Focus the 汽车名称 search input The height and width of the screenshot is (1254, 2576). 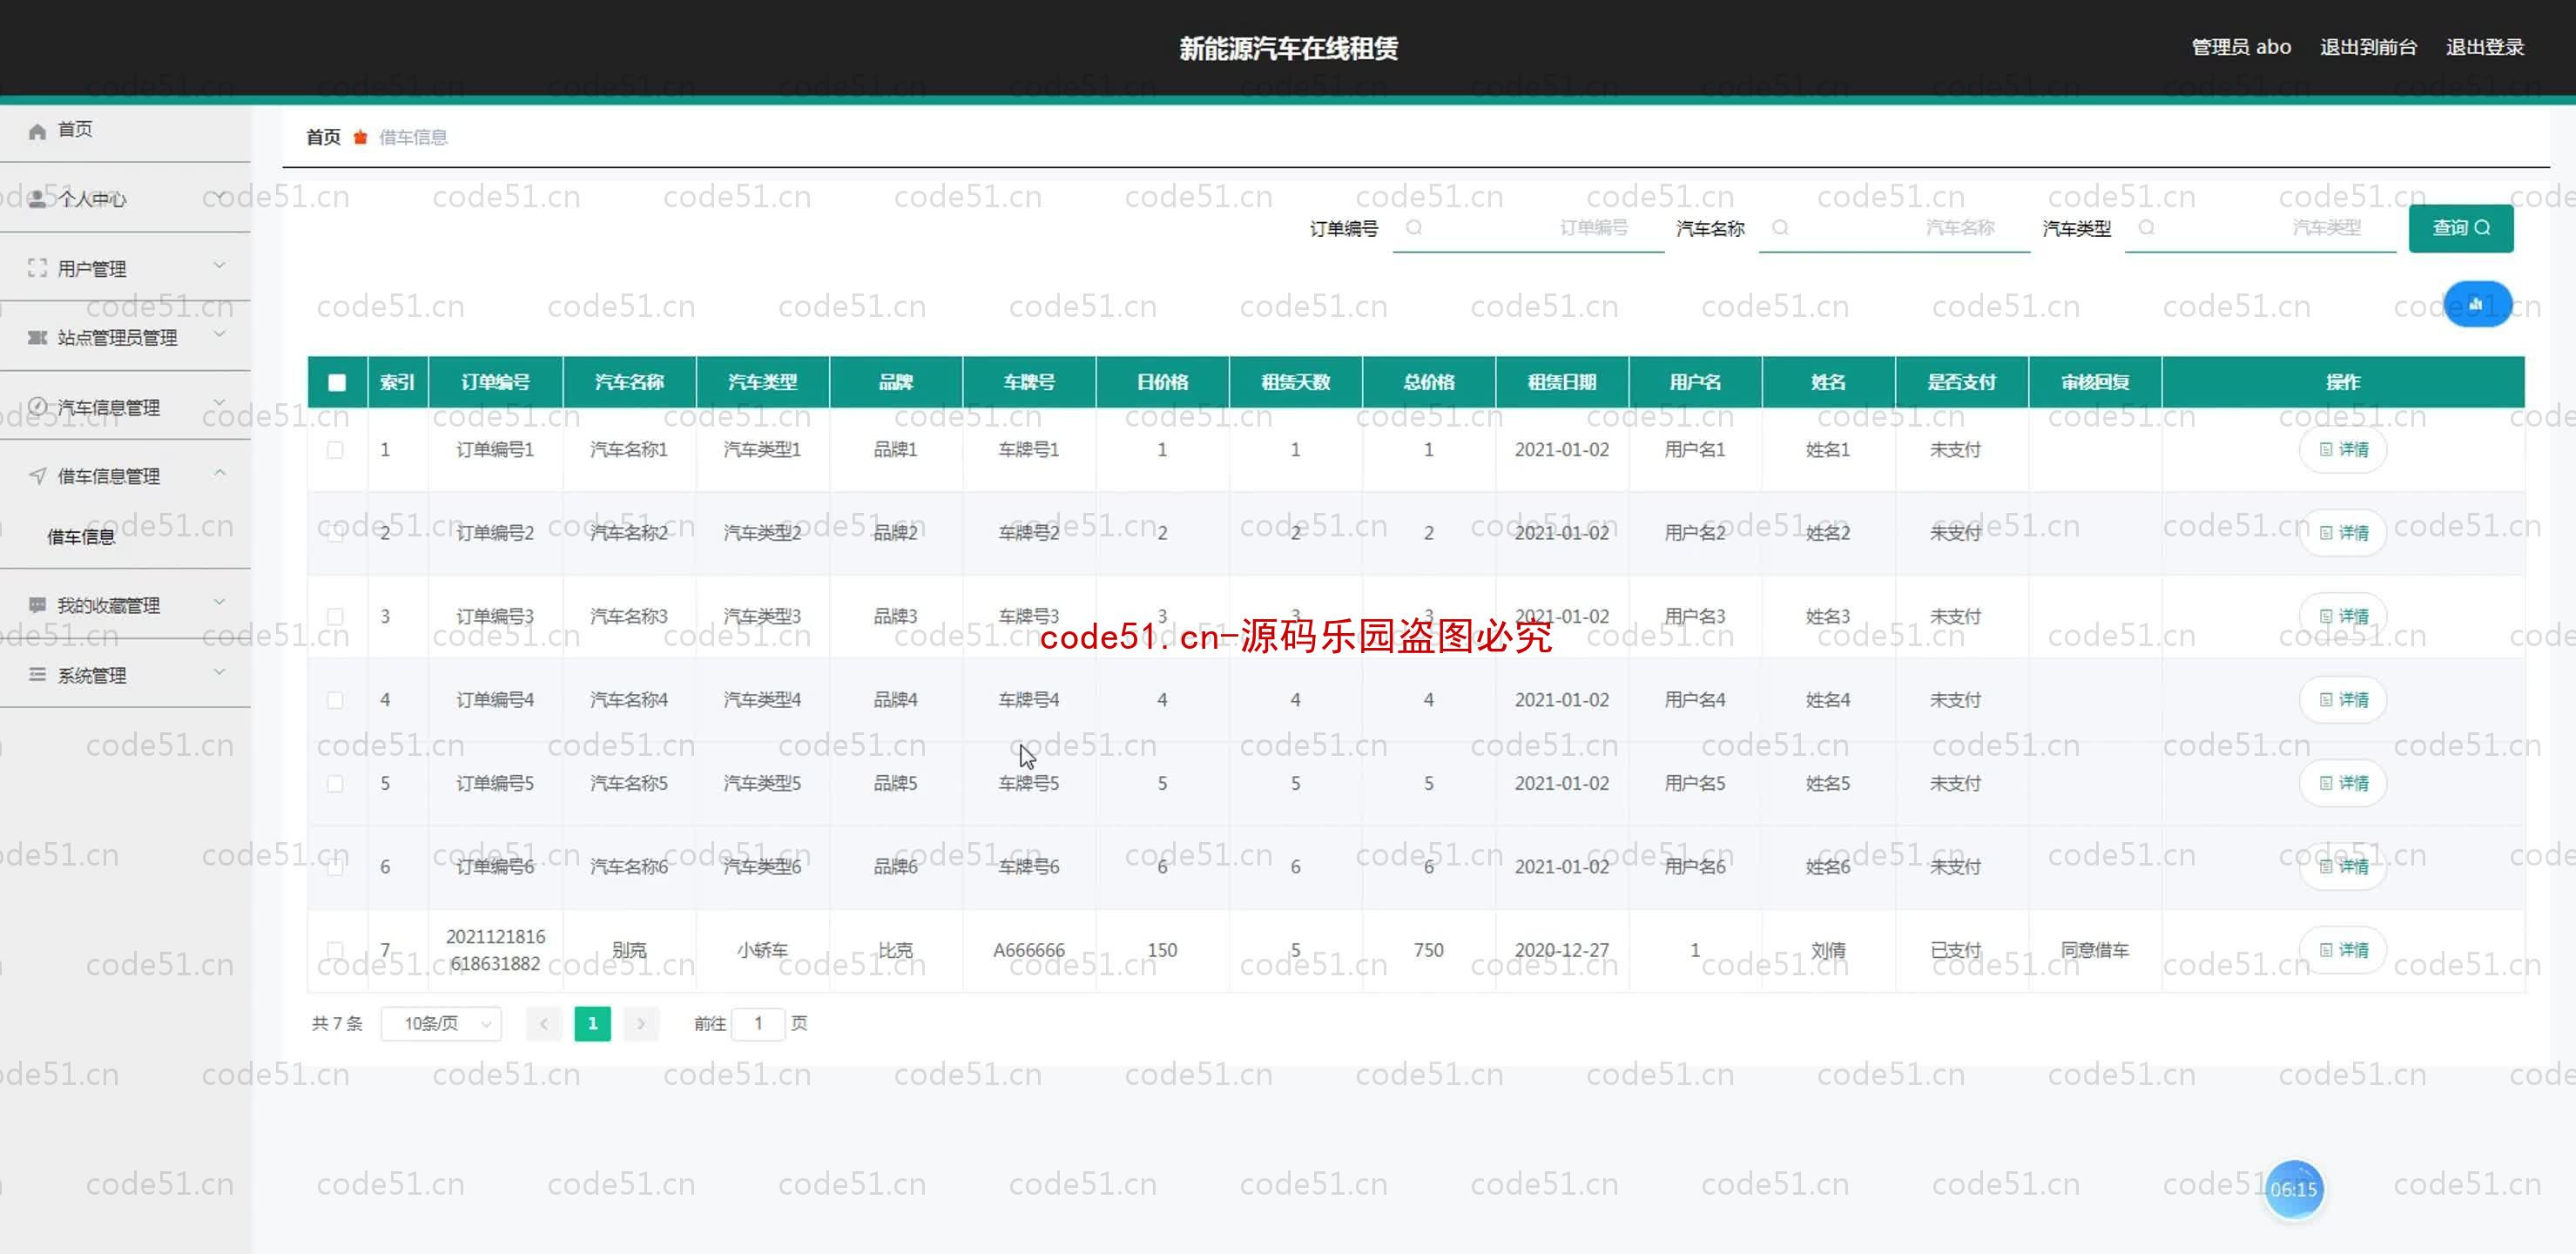1894,229
